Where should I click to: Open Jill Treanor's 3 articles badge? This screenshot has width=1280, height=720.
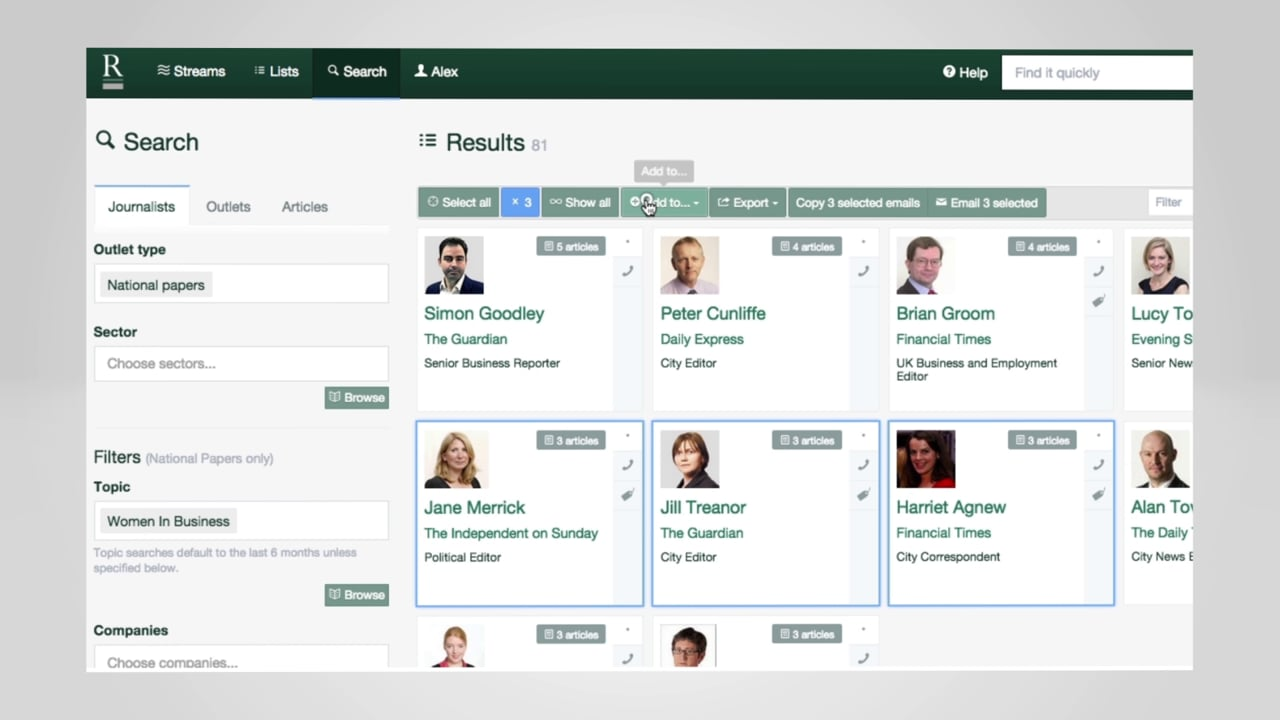(x=806, y=440)
